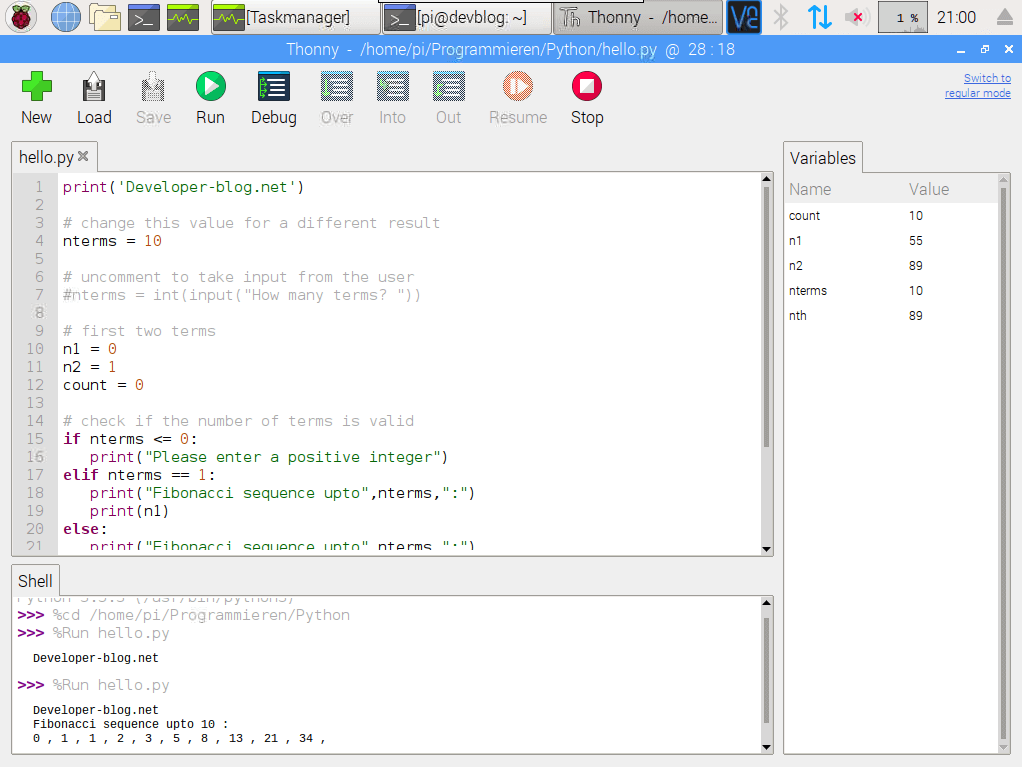Select the Variables tab
The height and width of the screenshot is (767, 1022).
[x=822, y=158]
